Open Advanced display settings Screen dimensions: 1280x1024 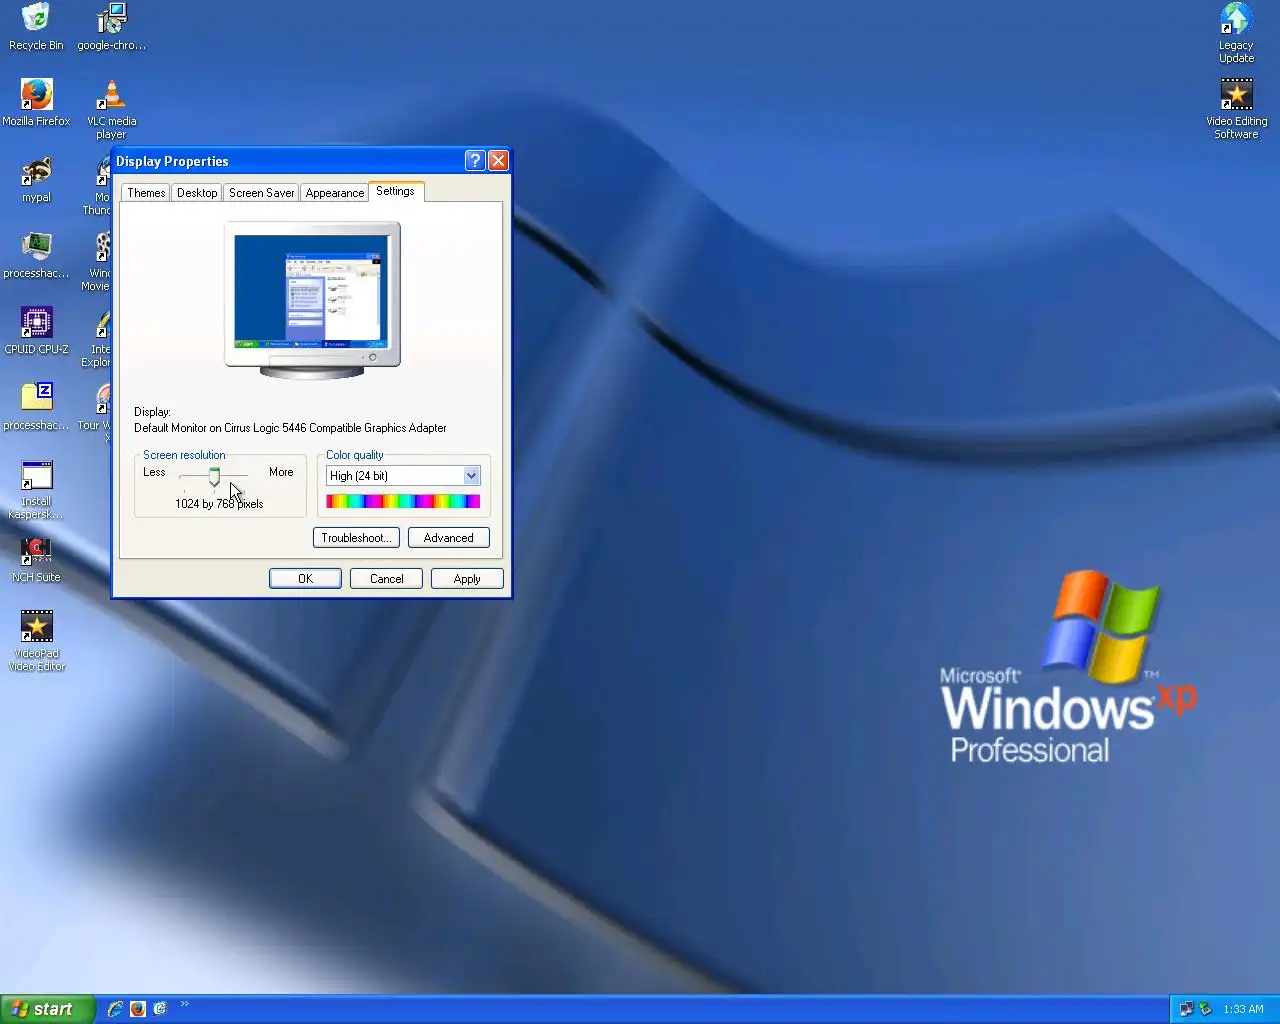pos(448,538)
